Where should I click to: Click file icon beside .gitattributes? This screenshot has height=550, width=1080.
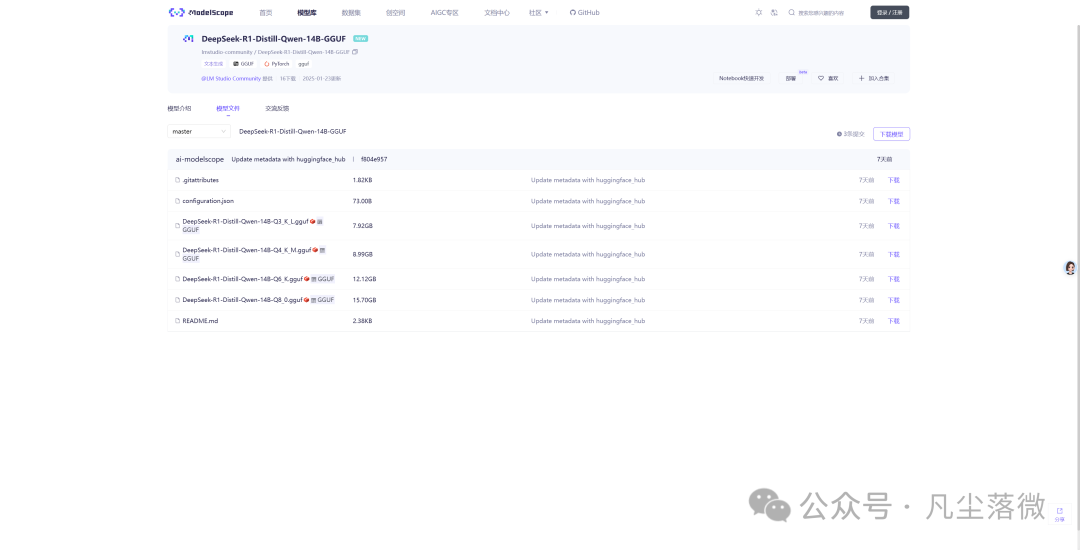[177, 180]
